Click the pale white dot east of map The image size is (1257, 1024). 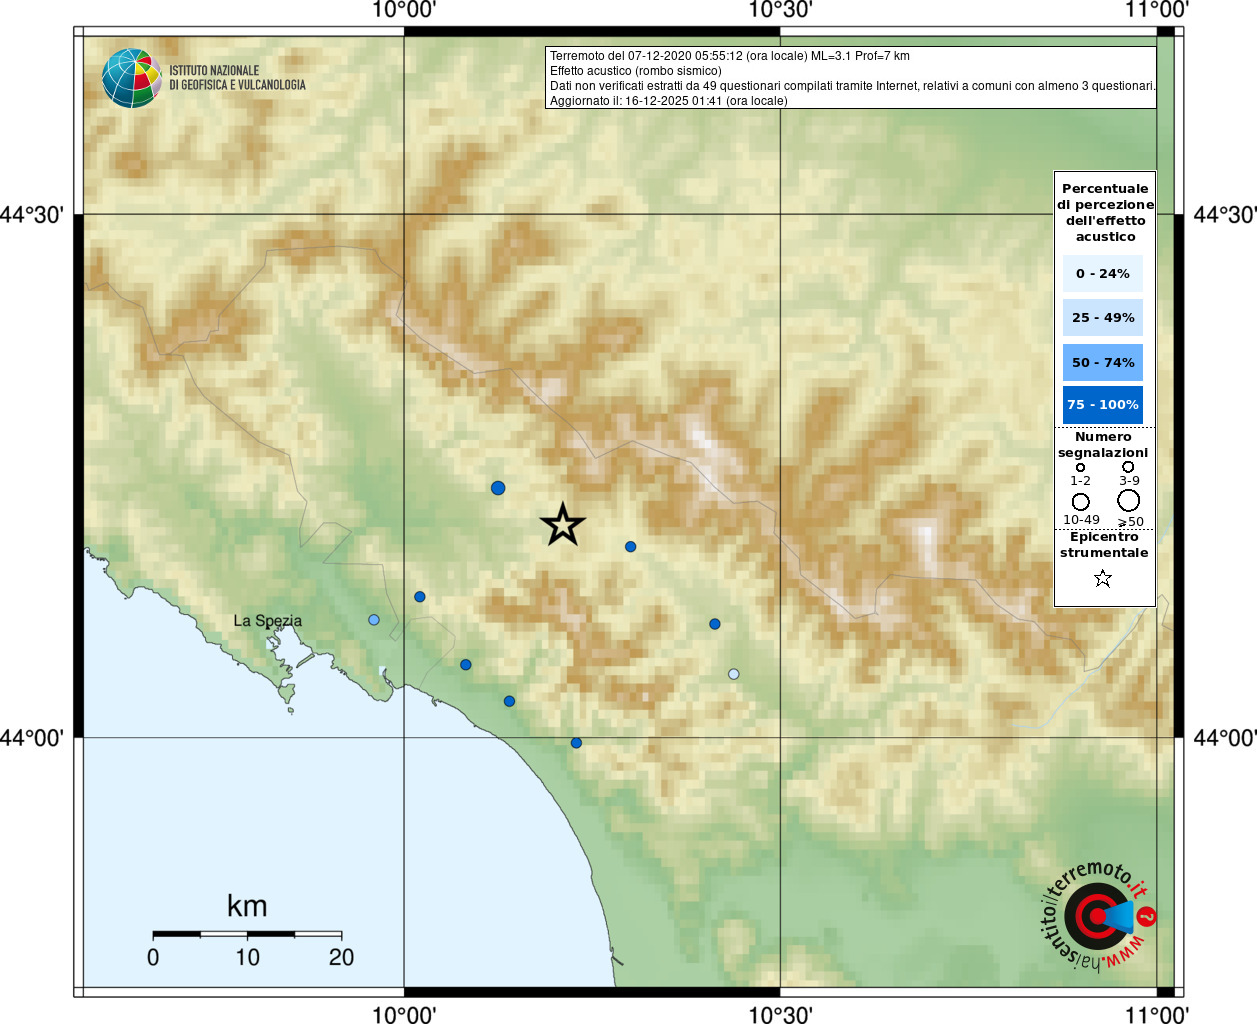coord(734,674)
